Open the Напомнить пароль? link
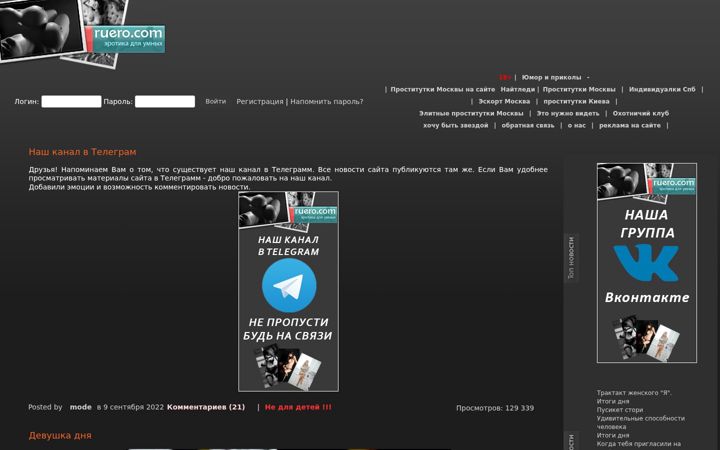 pos(326,101)
